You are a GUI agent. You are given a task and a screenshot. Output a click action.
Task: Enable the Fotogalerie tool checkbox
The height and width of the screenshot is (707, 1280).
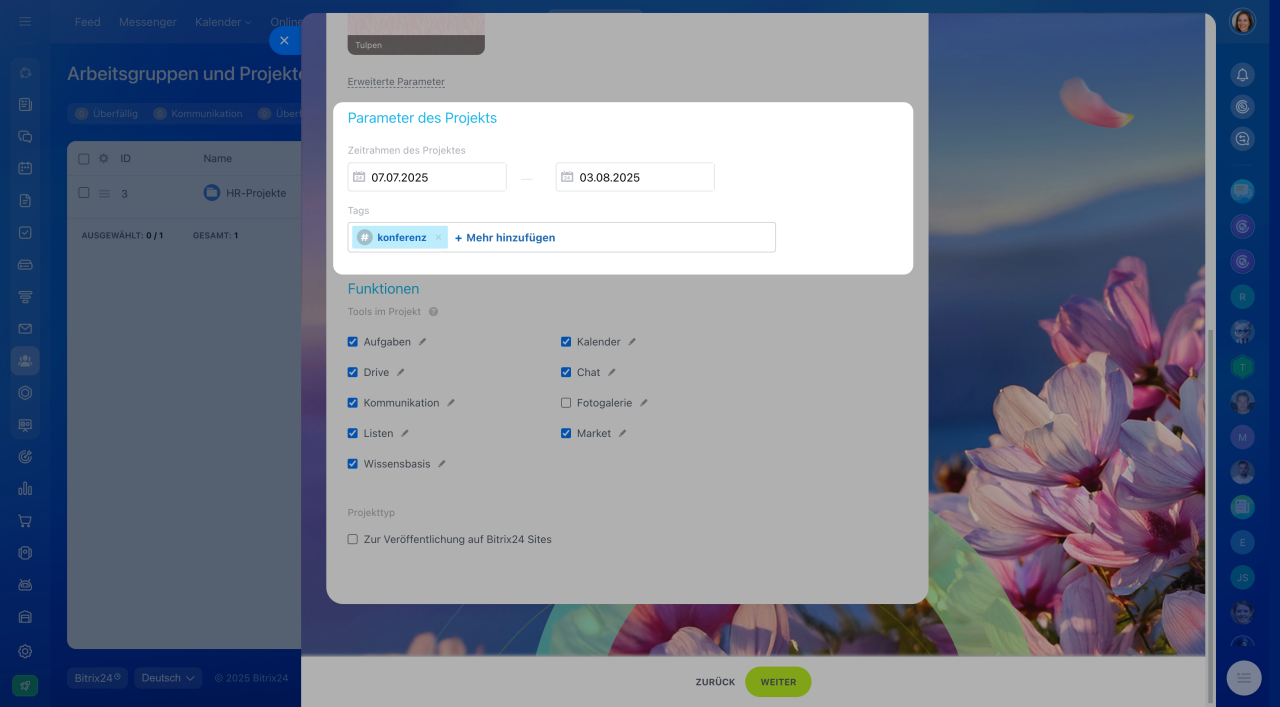[x=566, y=403]
